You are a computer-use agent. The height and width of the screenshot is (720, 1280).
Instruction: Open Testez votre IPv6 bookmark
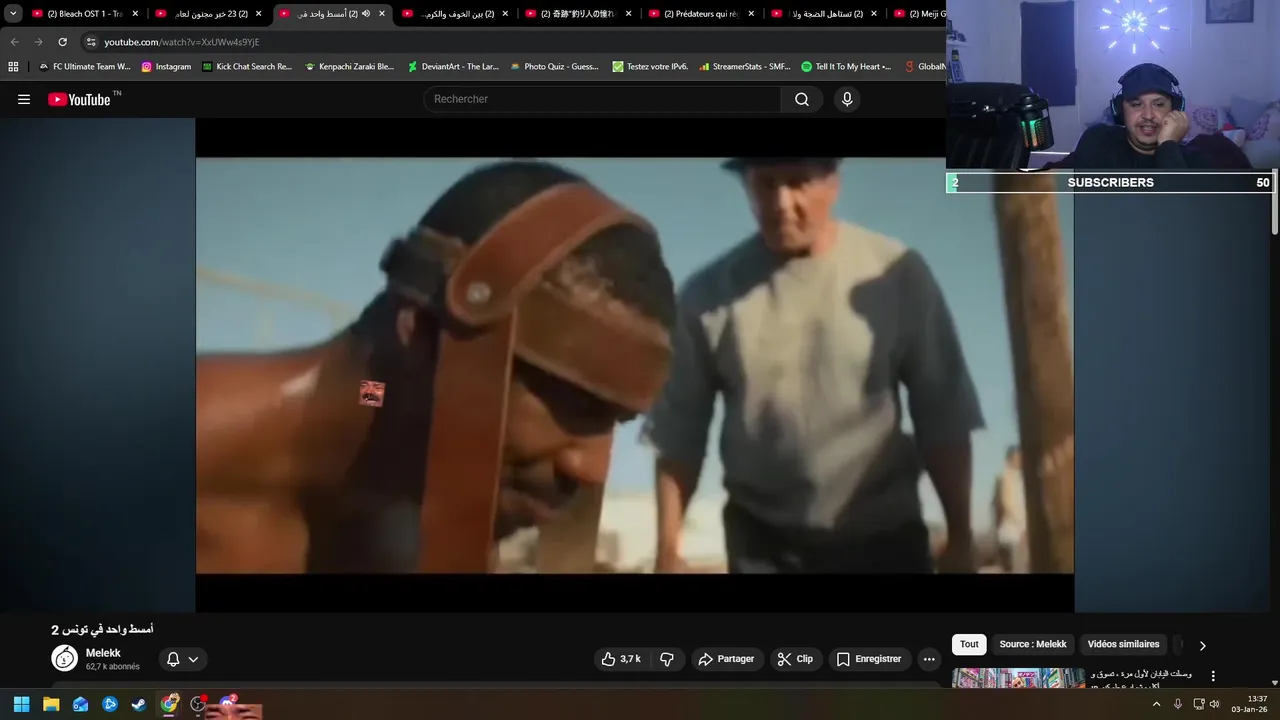pos(650,67)
